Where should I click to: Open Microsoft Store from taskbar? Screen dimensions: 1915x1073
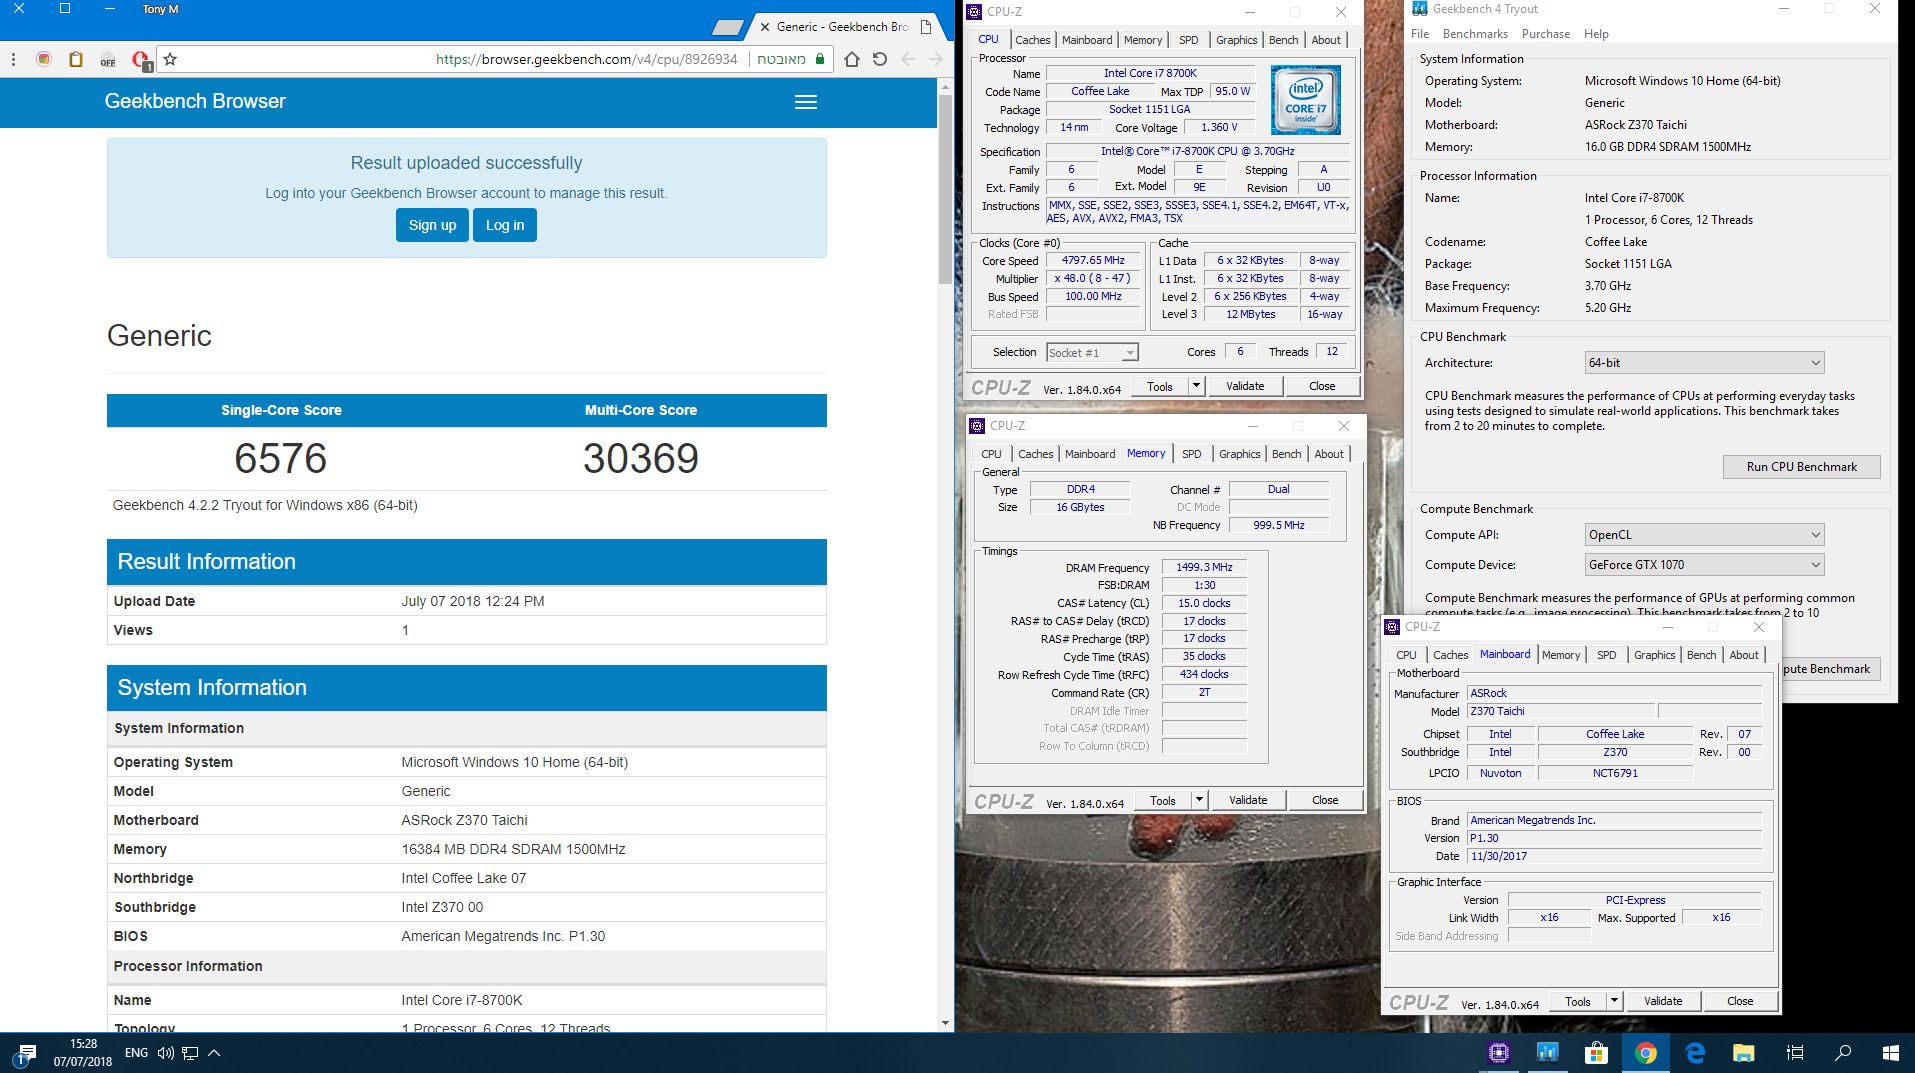pos(1596,1052)
